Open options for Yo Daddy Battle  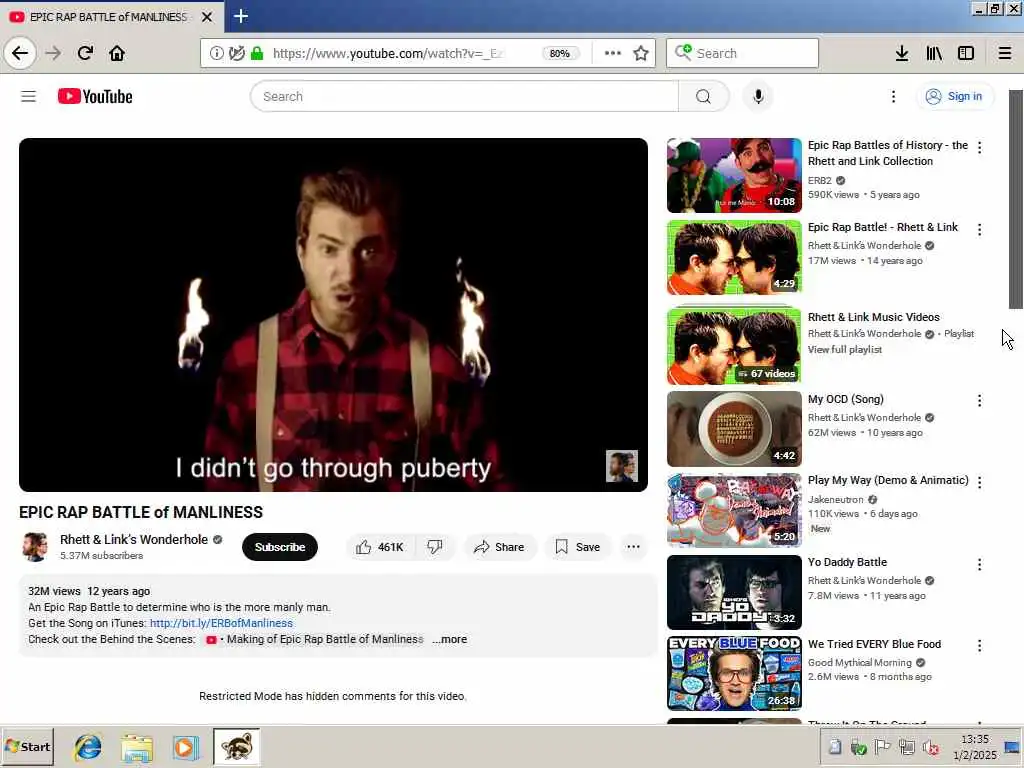pos(979,564)
